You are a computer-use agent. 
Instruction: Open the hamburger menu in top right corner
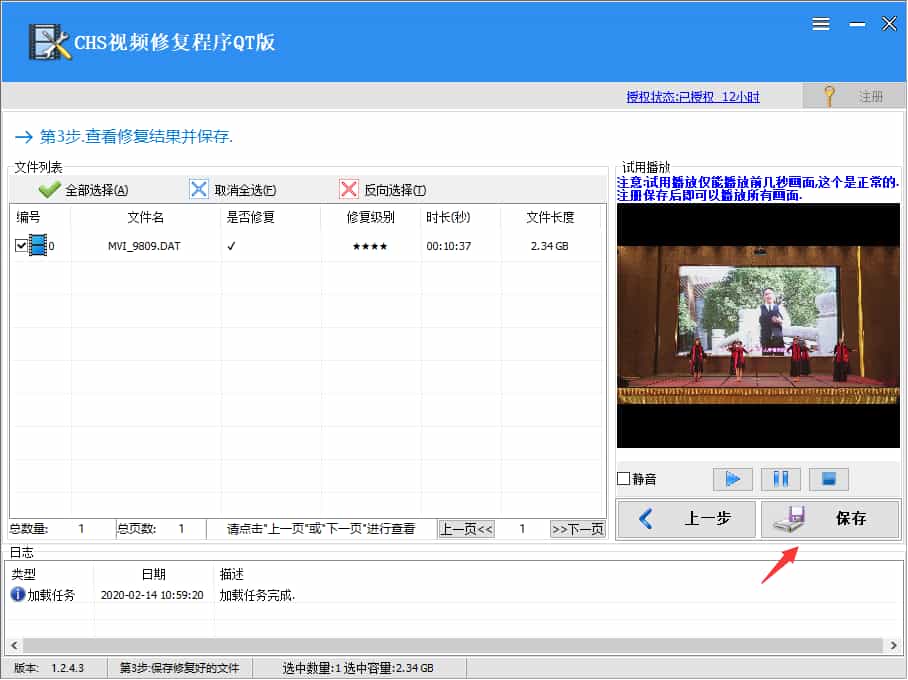pos(821,24)
